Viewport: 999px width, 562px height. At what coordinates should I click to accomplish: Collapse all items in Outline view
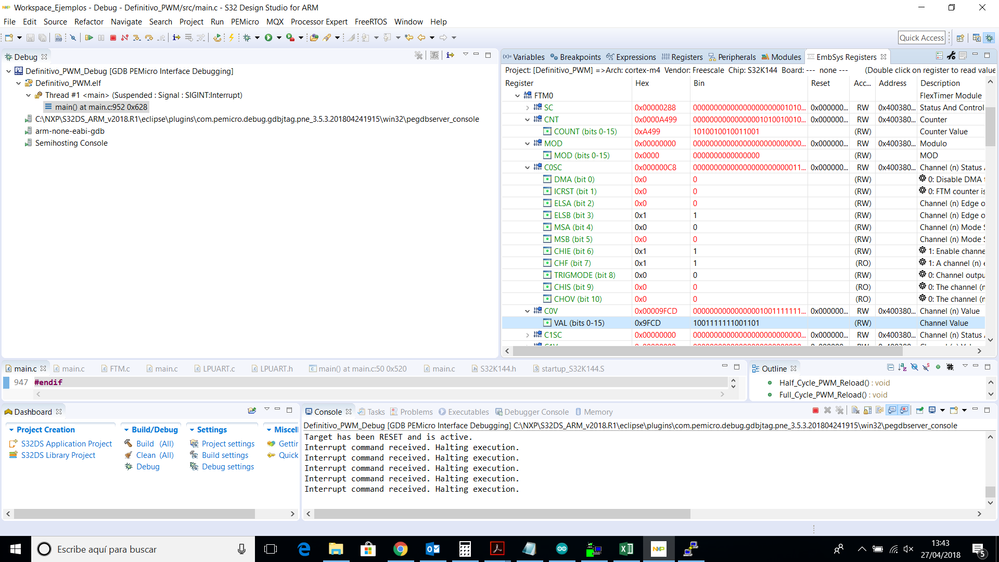[x=890, y=368]
